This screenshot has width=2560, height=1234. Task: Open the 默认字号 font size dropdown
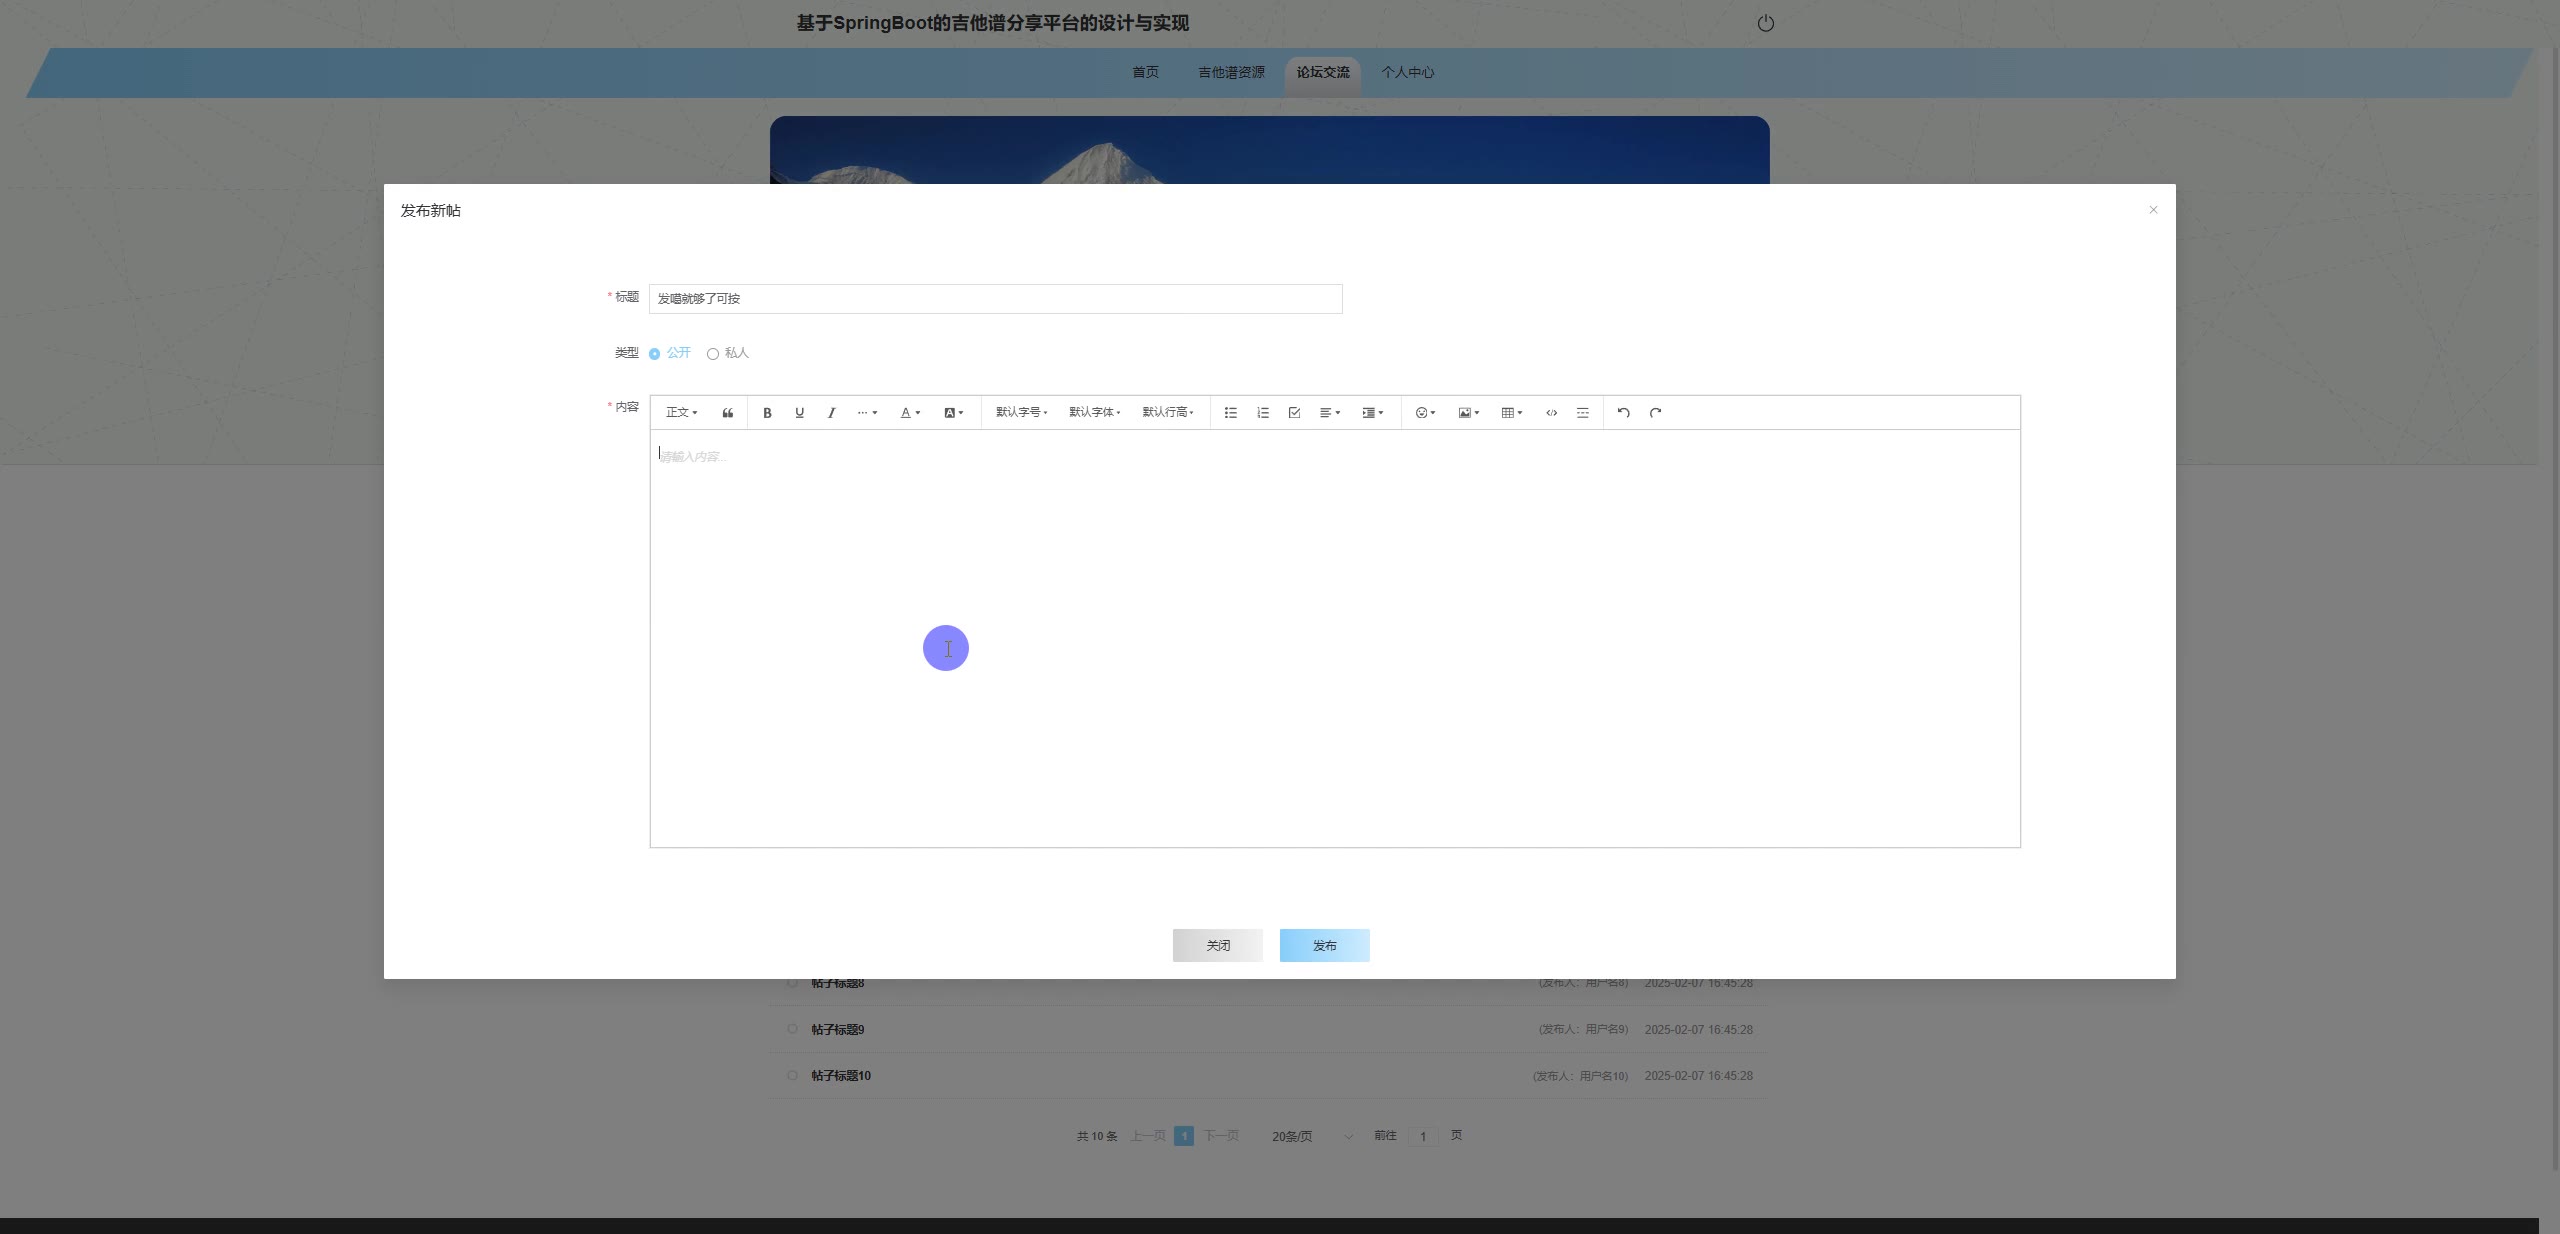[x=1021, y=413]
